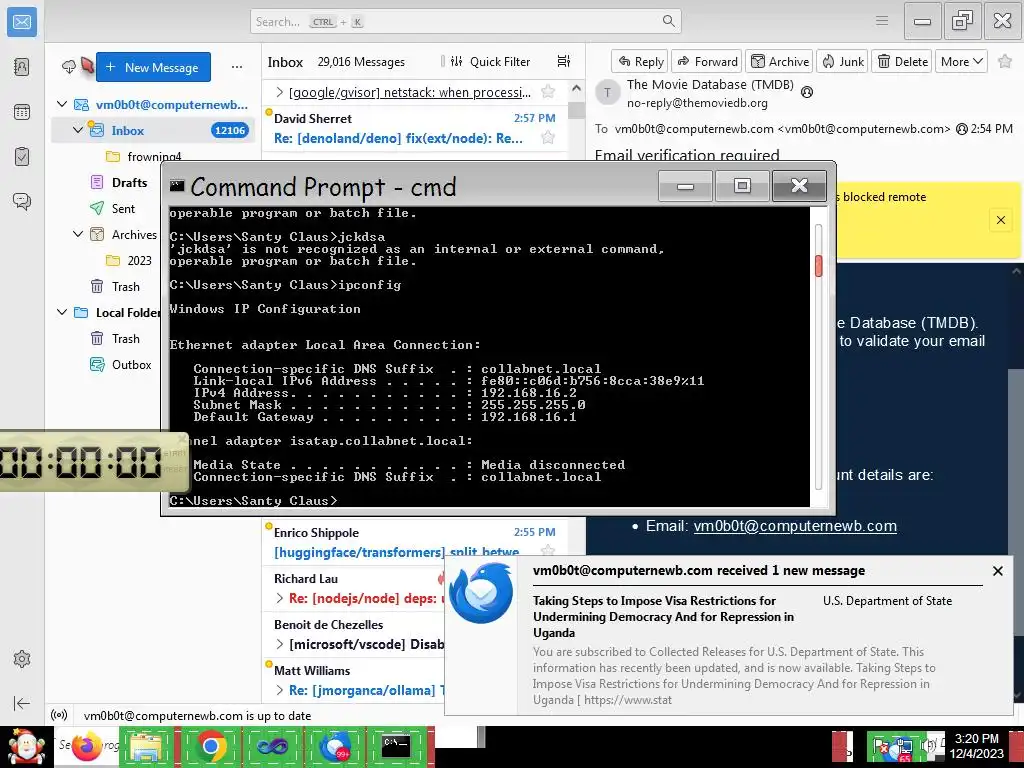The width and height of the screenshot is (1024, 768).
Task: Open the vm0b0t@computernewb.com email link
Action: pos(795,526)
